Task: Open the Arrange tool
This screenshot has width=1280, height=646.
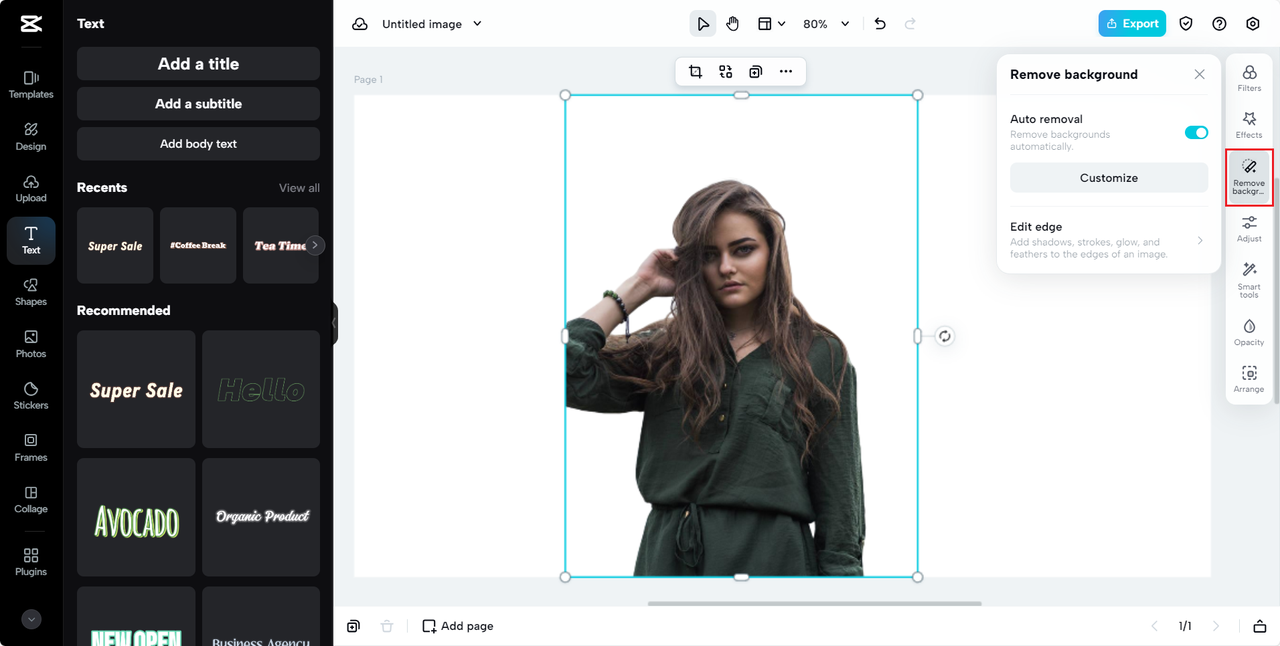Action: coord(1249,380)
